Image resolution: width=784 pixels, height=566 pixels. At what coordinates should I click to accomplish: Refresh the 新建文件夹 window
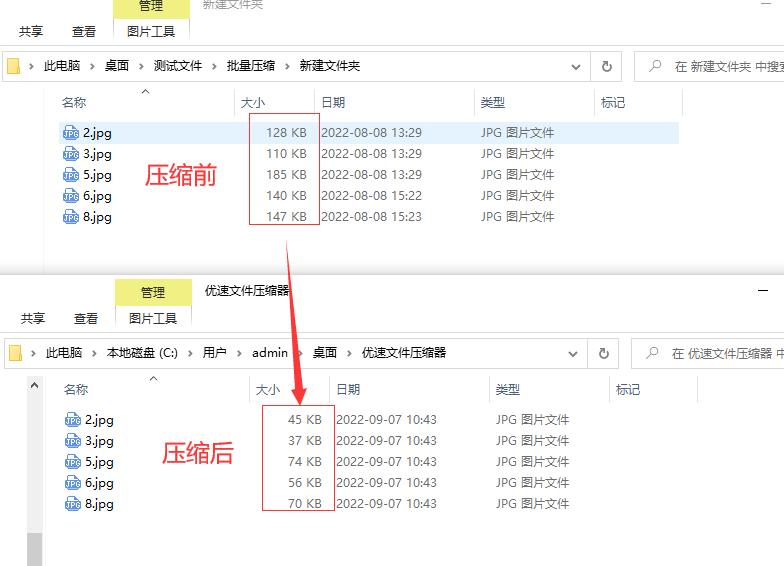(606, 66)
